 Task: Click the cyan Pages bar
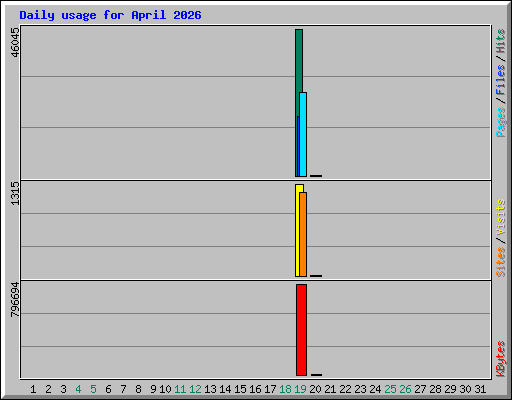point(303,134)
